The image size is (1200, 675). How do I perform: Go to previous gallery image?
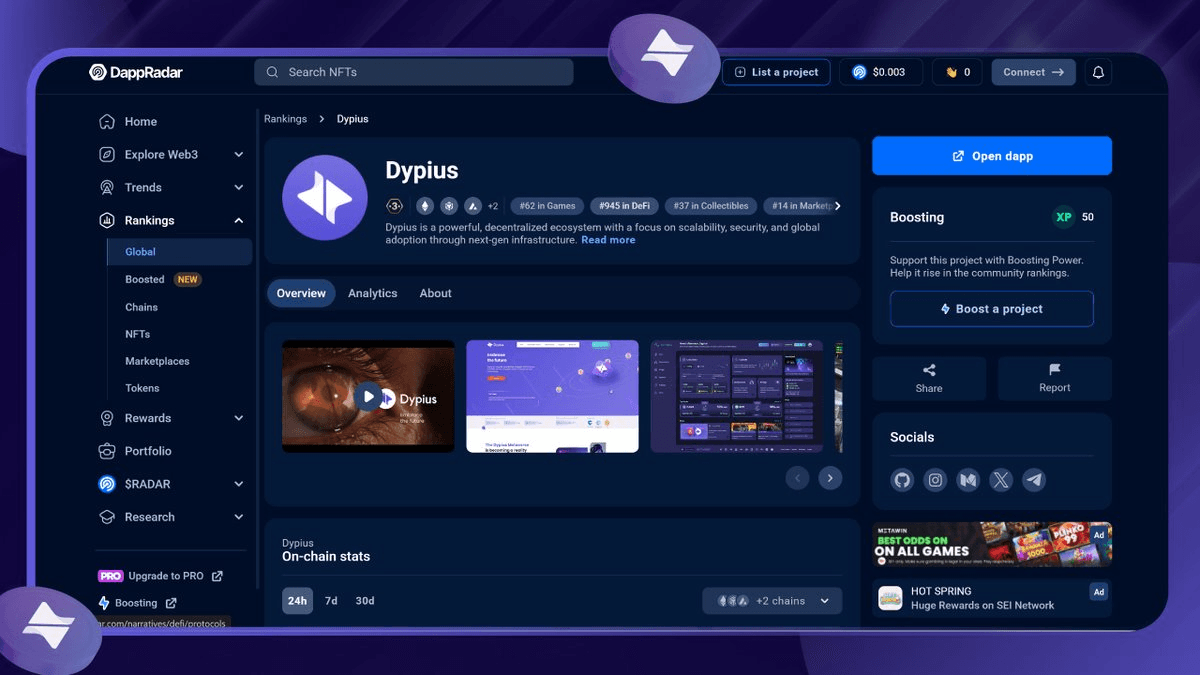pyautogui.click(x=797, y=478)
